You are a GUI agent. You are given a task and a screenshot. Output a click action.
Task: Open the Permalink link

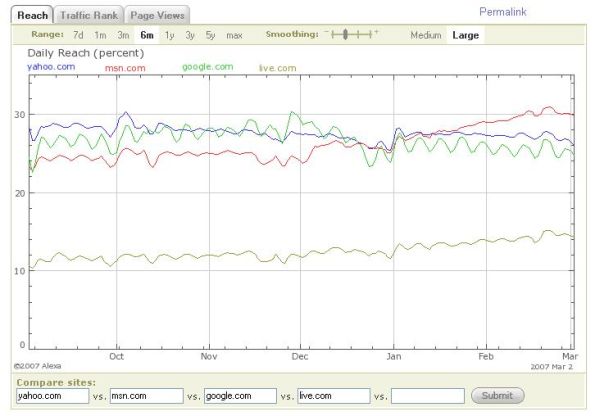503,12
